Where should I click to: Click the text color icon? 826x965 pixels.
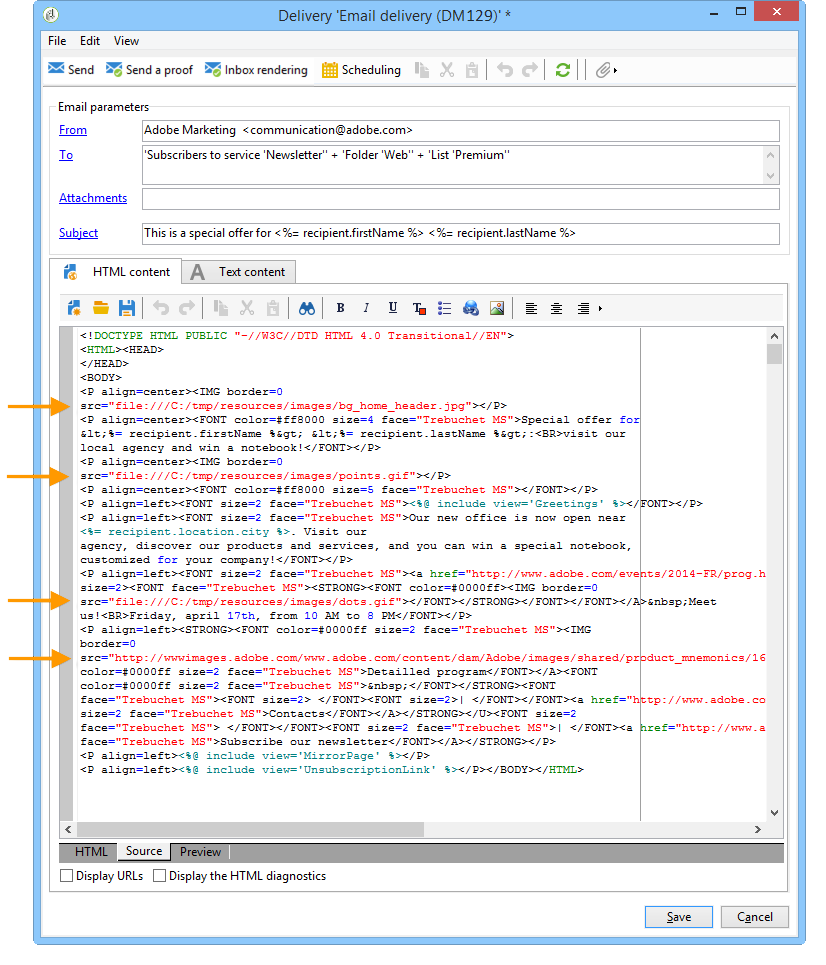coord(419,308)
